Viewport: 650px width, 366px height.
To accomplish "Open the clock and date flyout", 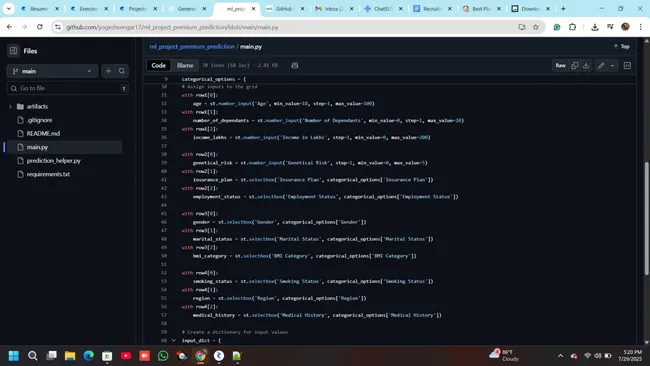I will pos(630,356).
